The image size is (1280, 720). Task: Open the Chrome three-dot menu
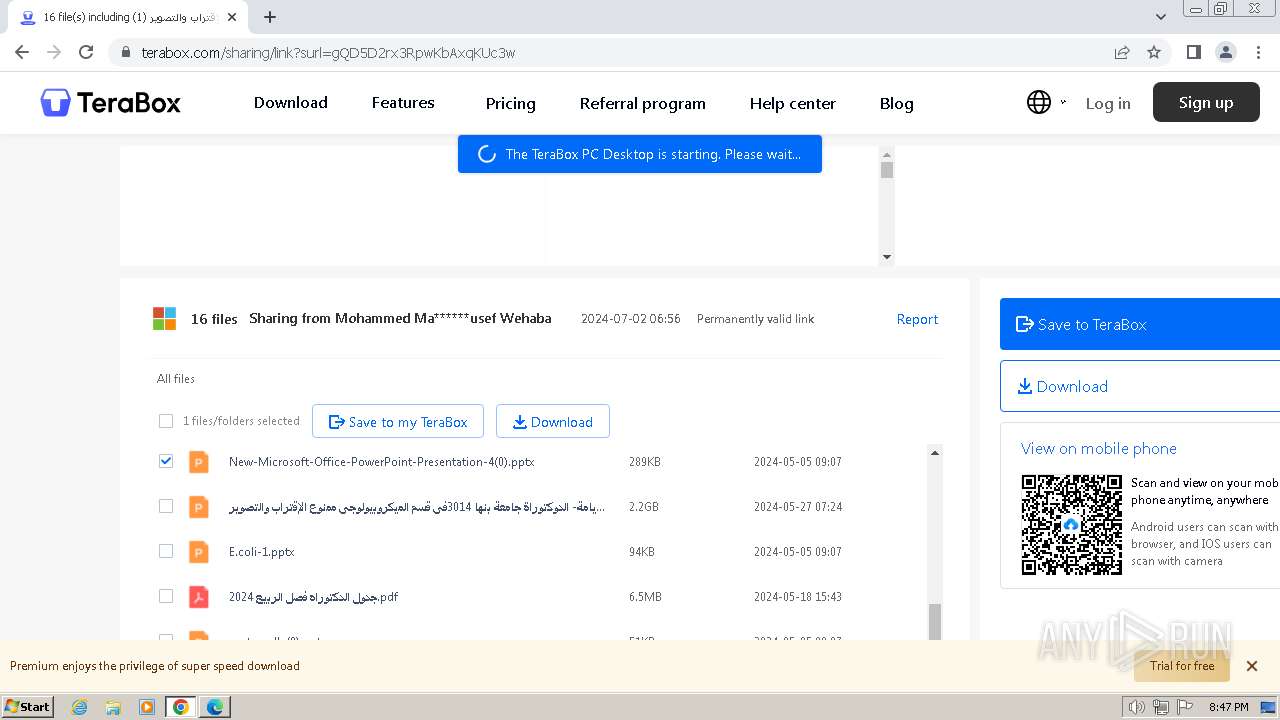[x=1257, y=52]
